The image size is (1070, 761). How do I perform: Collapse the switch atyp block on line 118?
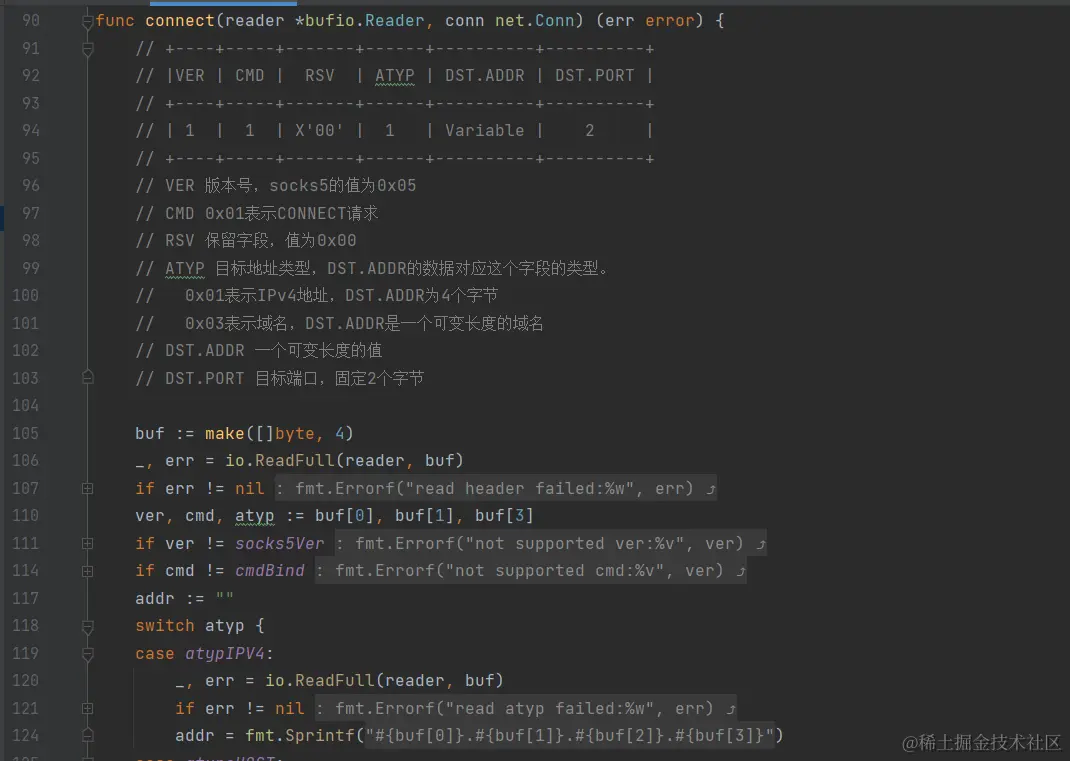click(x=87, y=626)
